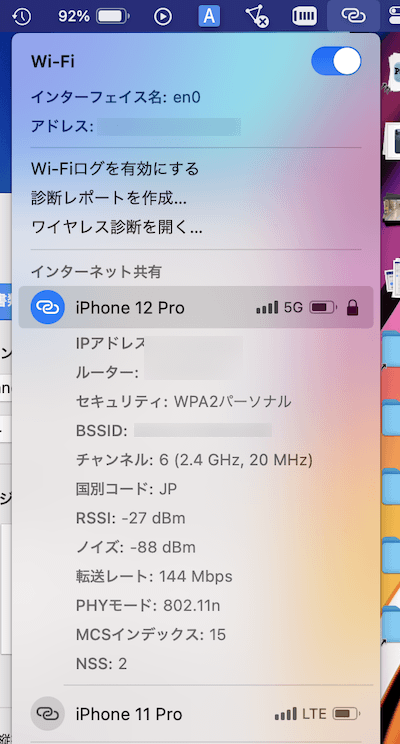Click the 'ノイズ: -88 dBm' line
Screen dimensions: 400x744
tap(136, 547)
